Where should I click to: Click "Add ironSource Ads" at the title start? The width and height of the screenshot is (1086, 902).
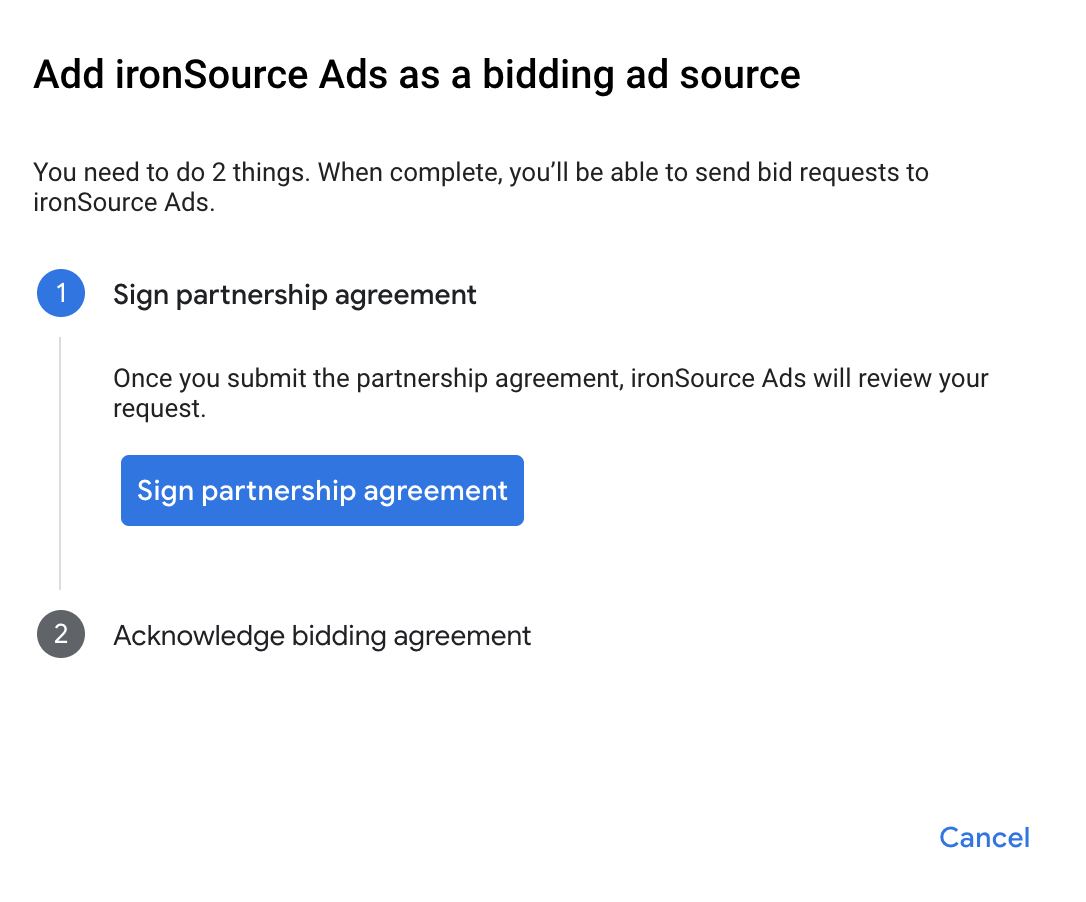tap(202, 76)
